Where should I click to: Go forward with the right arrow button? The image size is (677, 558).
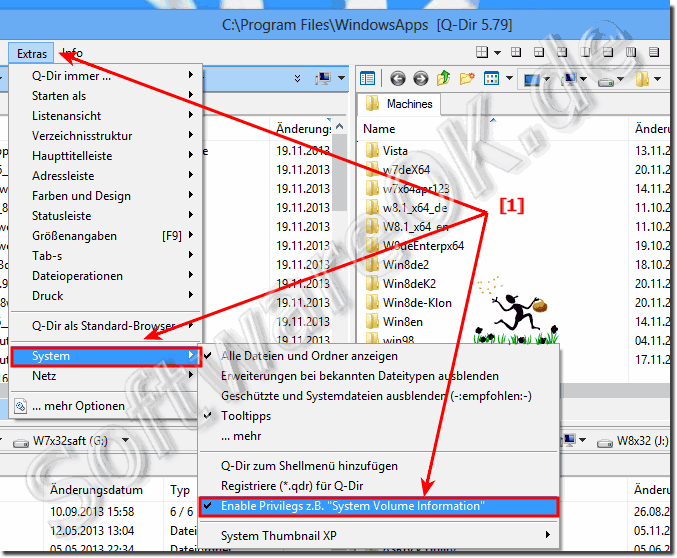(421, 79)
